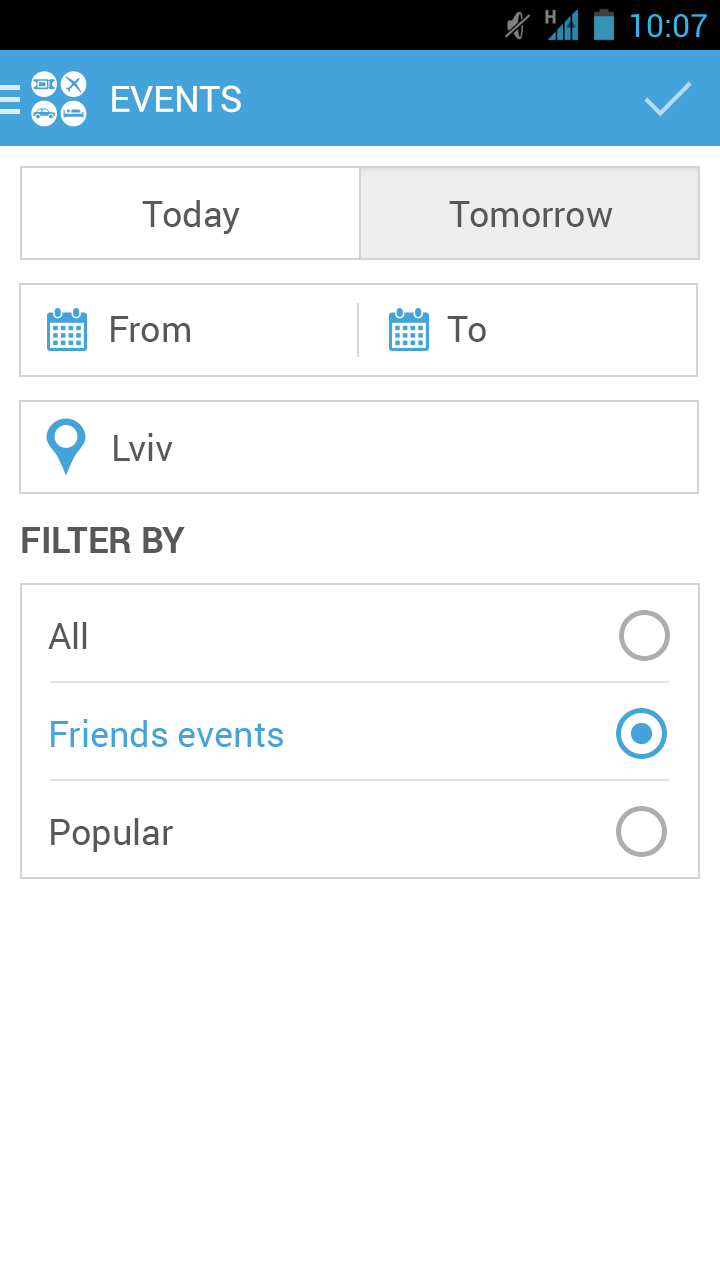
Task: Tap the From calendar icon
Action: (x=67, y=330)
